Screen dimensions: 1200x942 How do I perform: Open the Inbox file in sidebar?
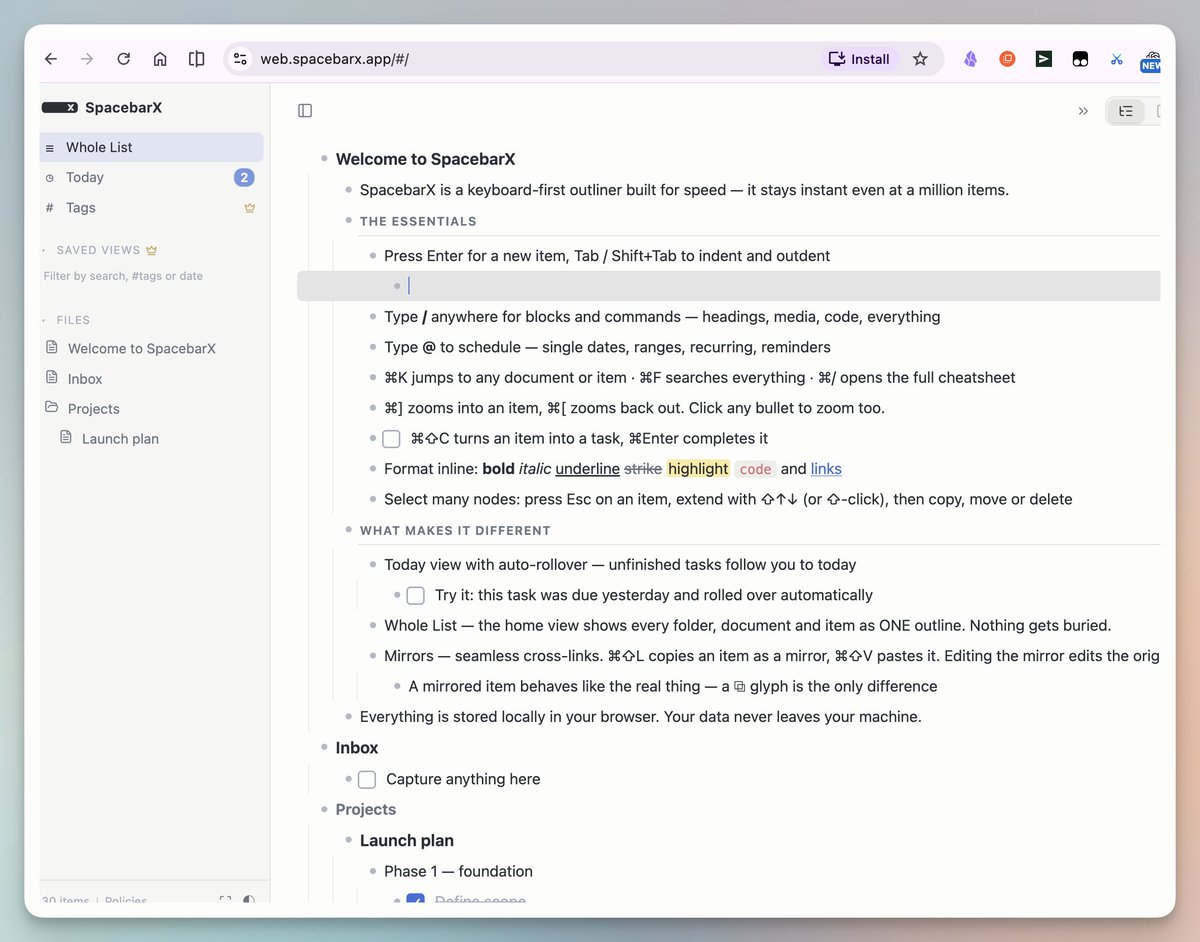[x=85, y=379]
